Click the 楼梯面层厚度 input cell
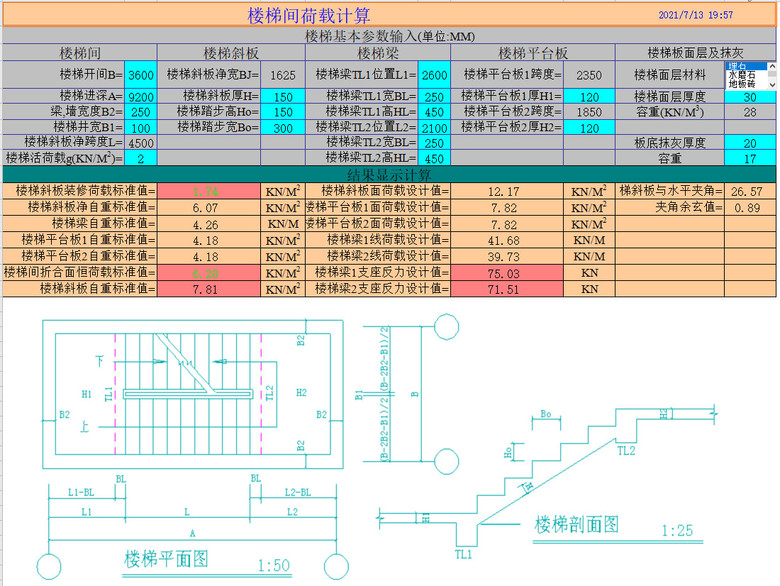Viewport: 780px width, 586px height. (x=749, y=97)
